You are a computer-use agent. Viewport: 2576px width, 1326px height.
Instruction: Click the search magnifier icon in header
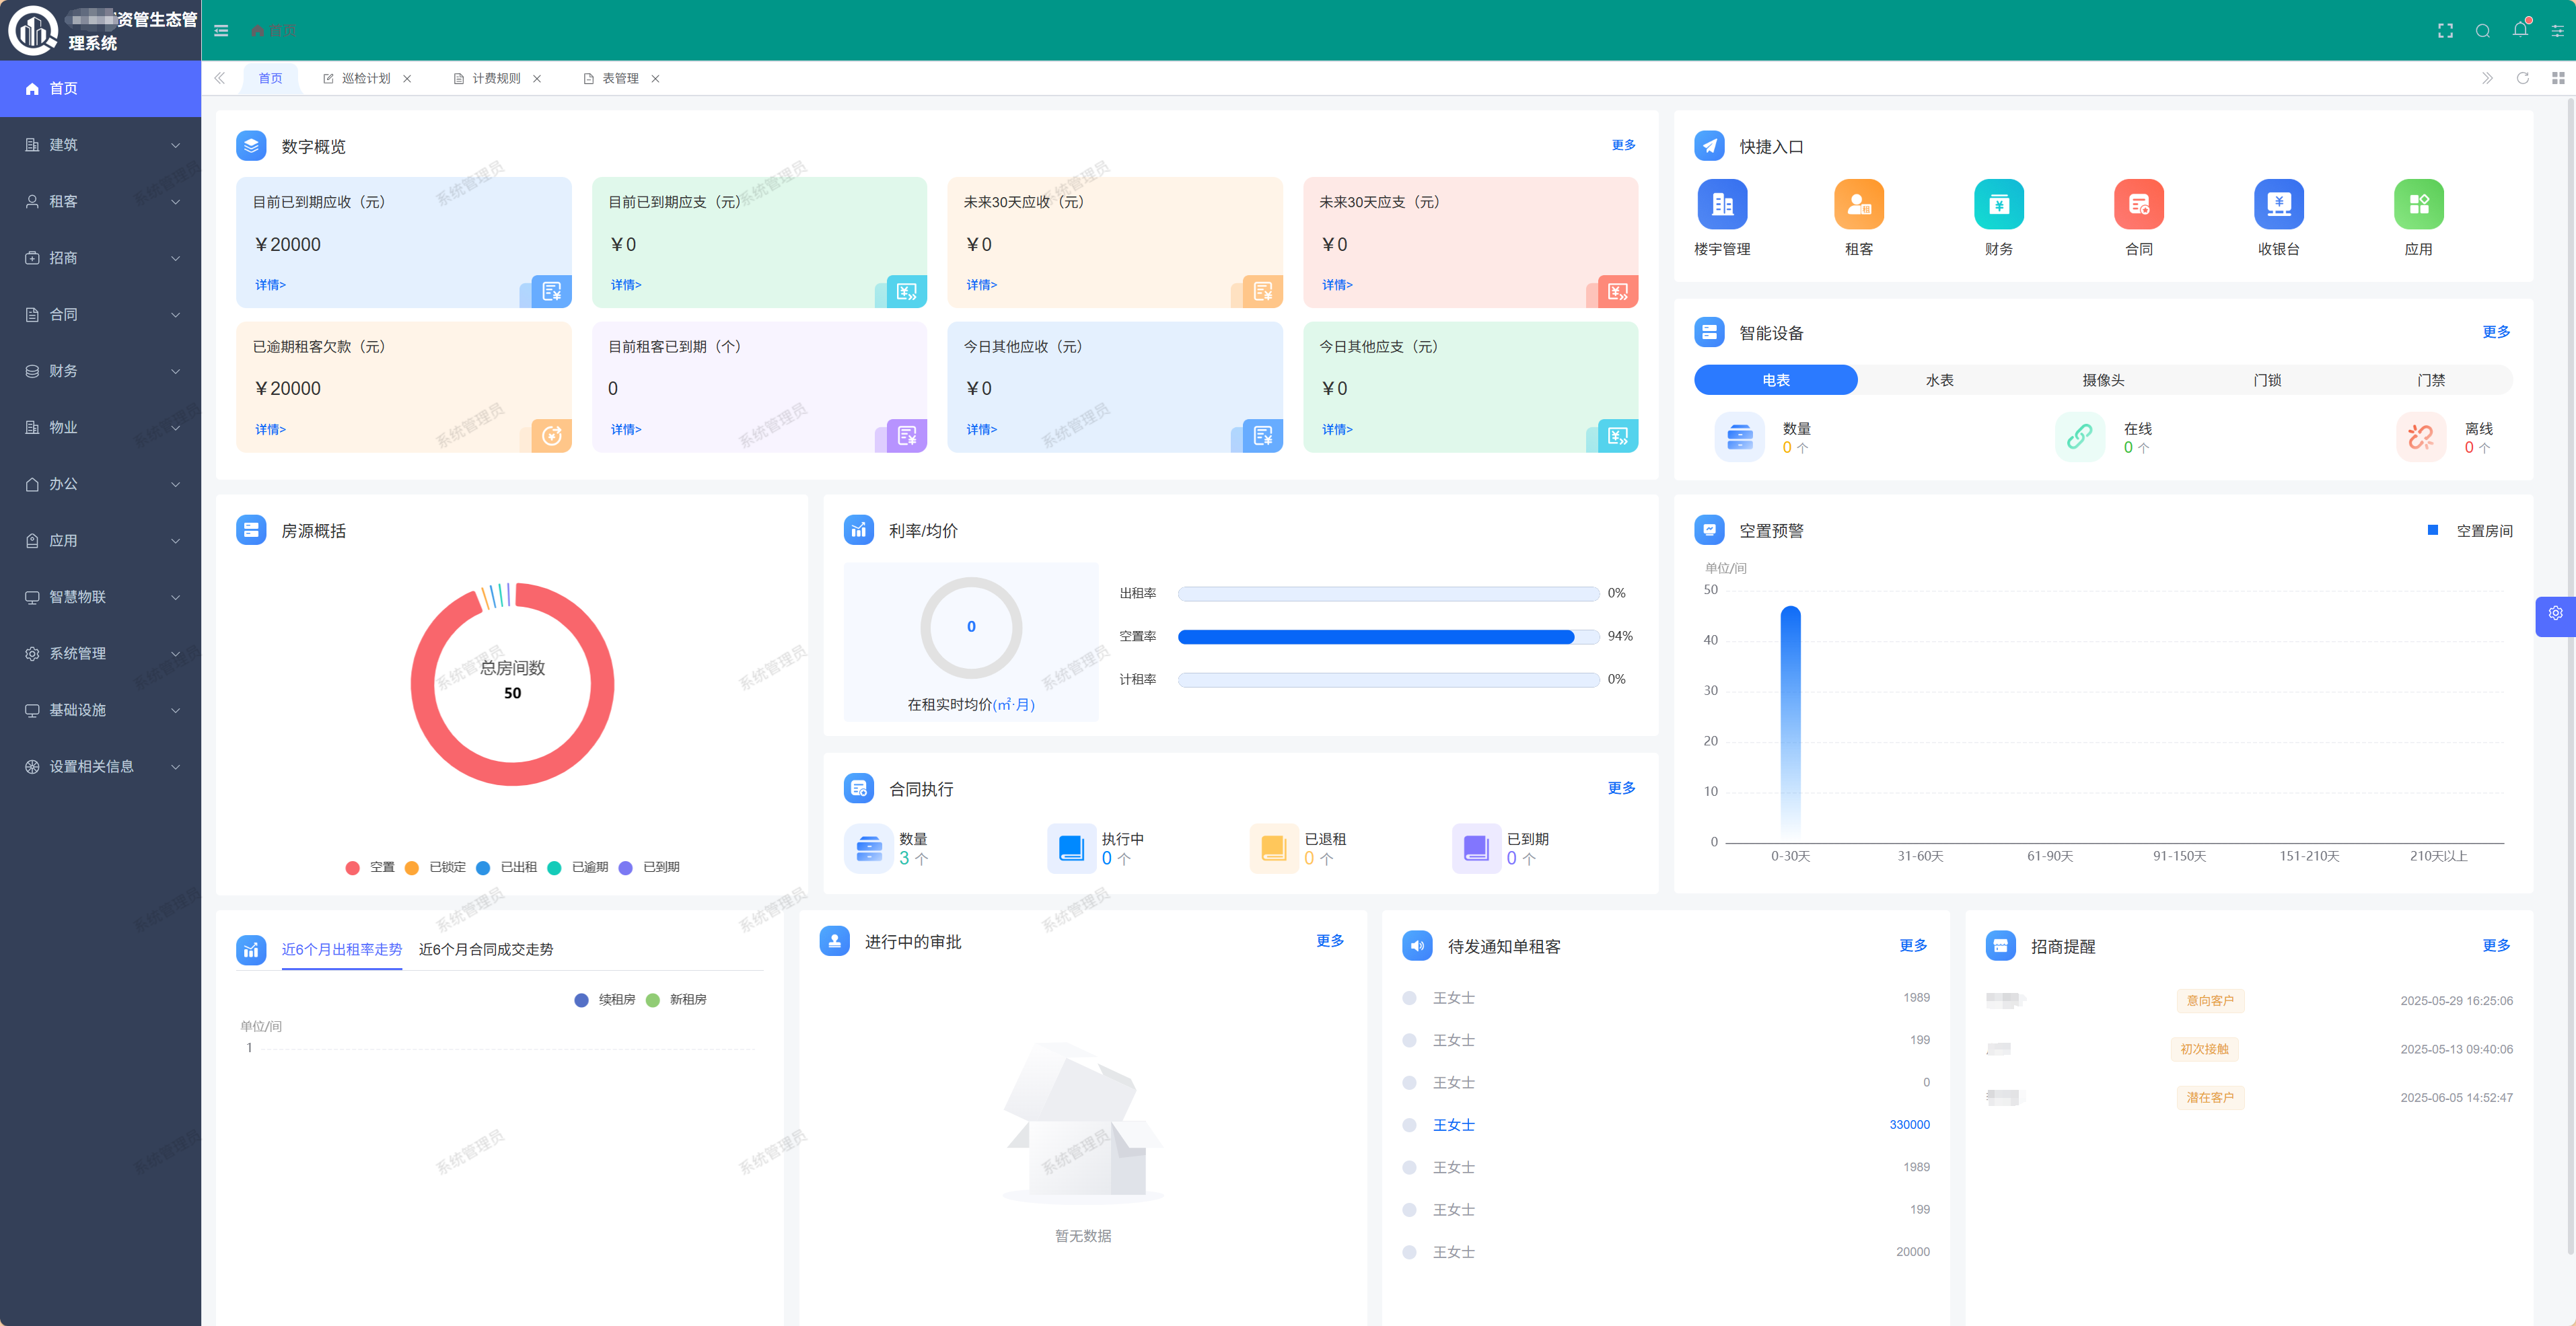tap(2482, 30)
